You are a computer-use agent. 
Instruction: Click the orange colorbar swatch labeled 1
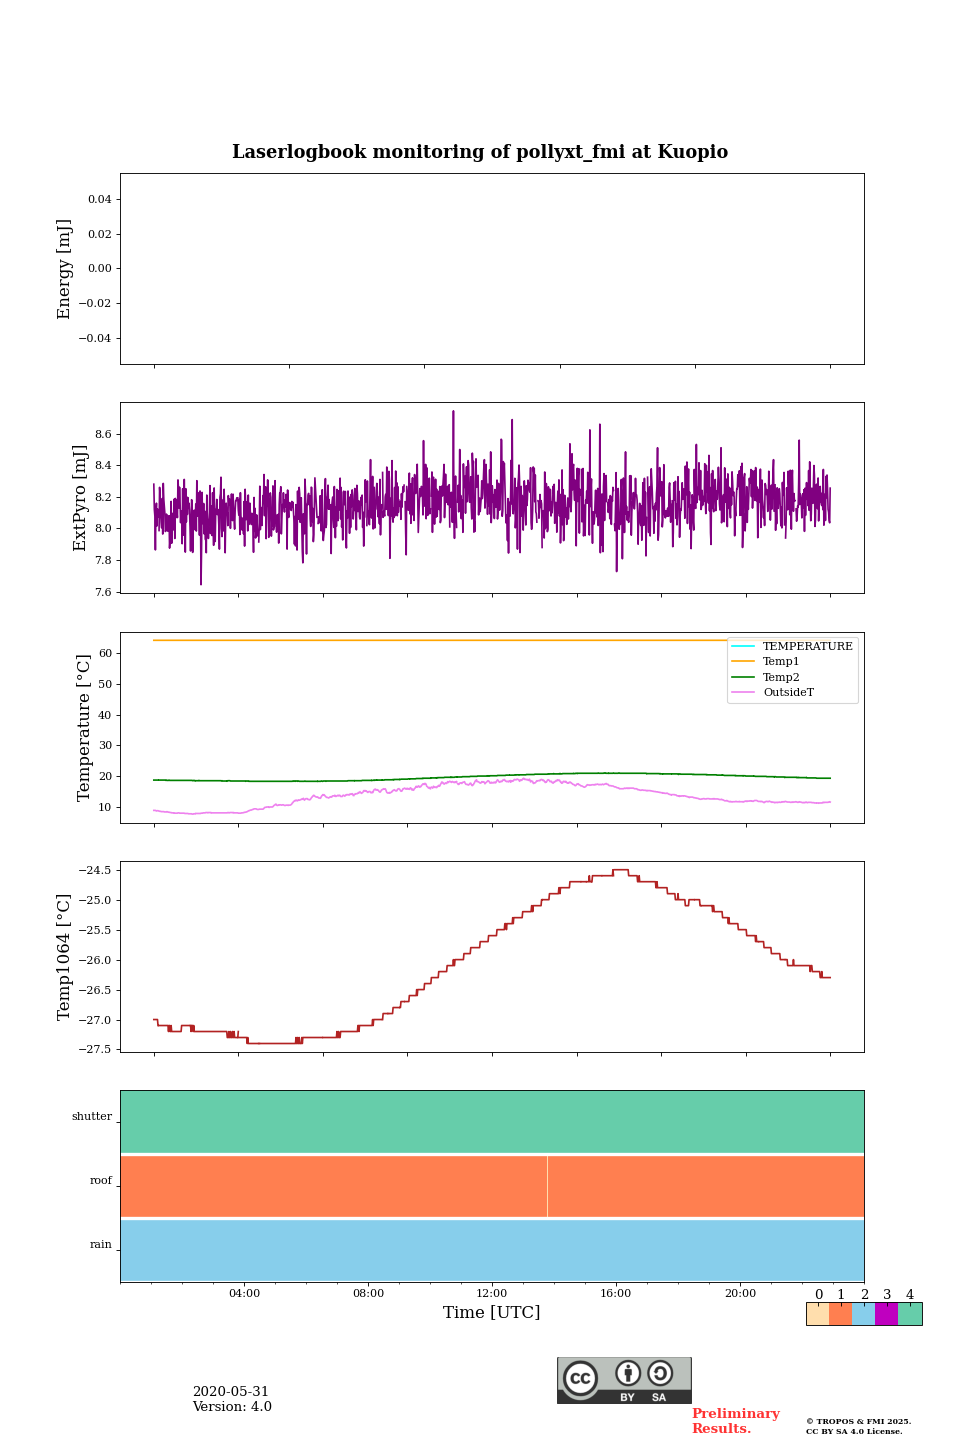point(840,1314)
